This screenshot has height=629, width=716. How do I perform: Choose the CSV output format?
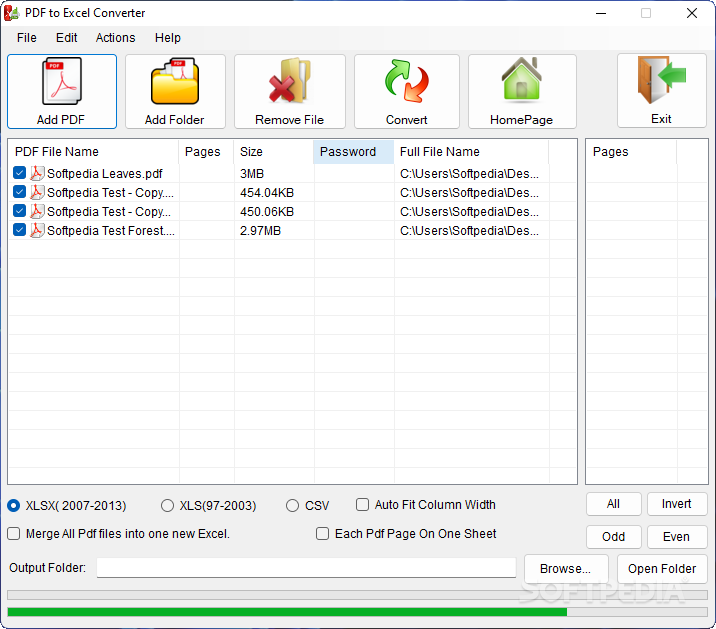click(292, 506)
